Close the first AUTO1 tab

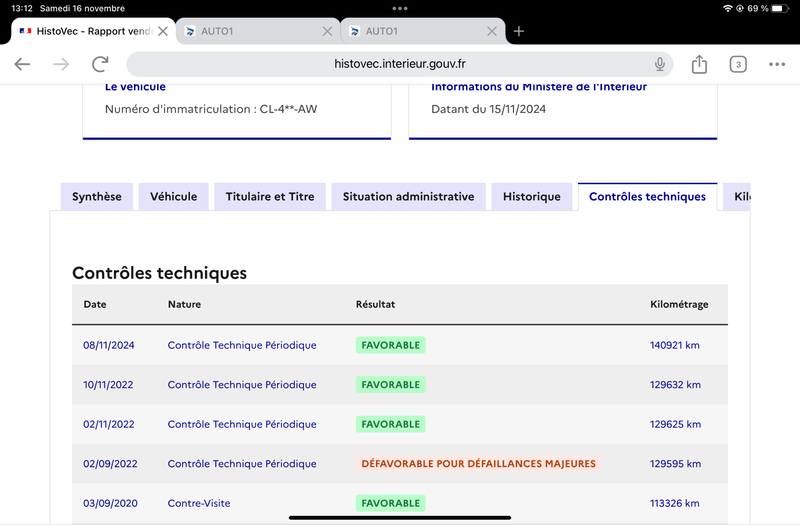pos(327,31)
